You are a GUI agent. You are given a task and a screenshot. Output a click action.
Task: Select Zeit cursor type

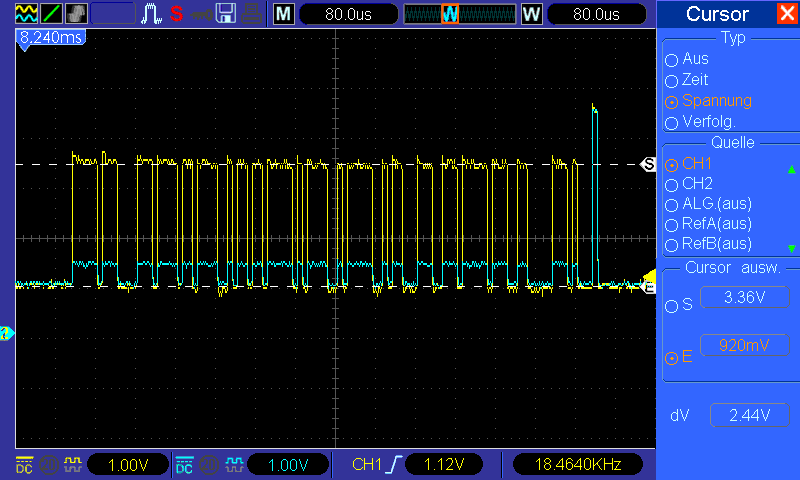[x=687, y=80]
